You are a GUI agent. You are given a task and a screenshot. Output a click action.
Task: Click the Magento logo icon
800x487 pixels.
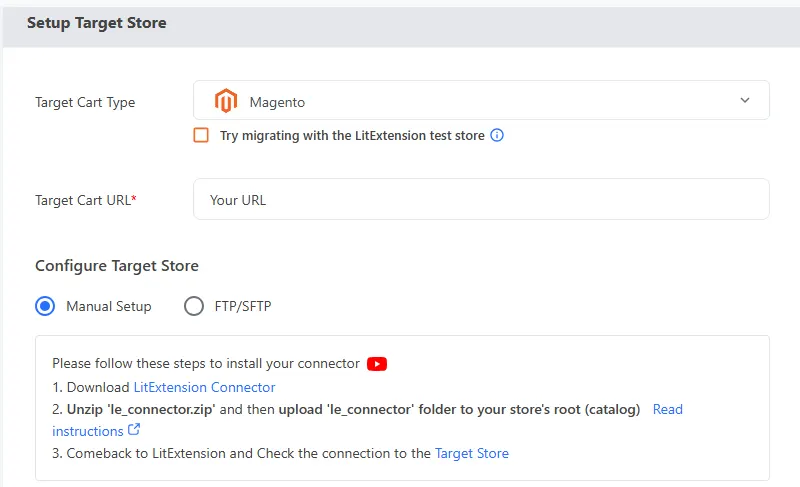click(226, 100)
